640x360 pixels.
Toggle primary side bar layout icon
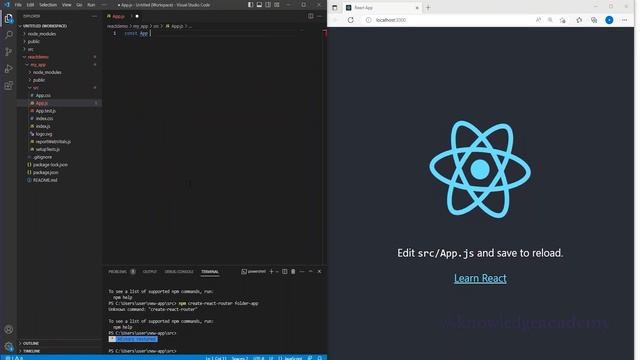pyautogui.click(x=250, y=5)
